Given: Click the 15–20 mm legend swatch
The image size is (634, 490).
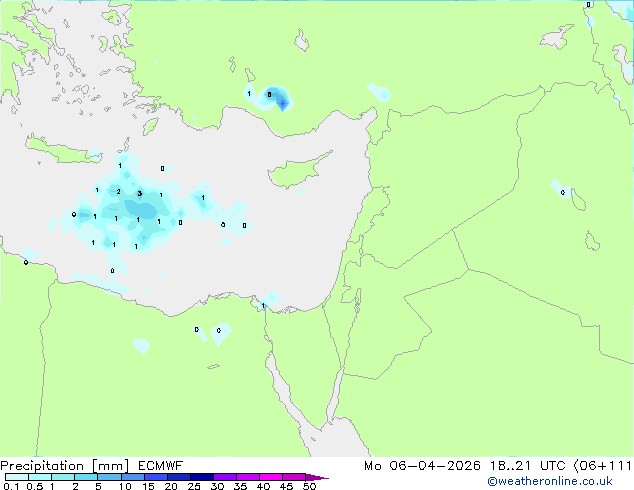Looking at the screenshot, I should (x=156, y=477).
